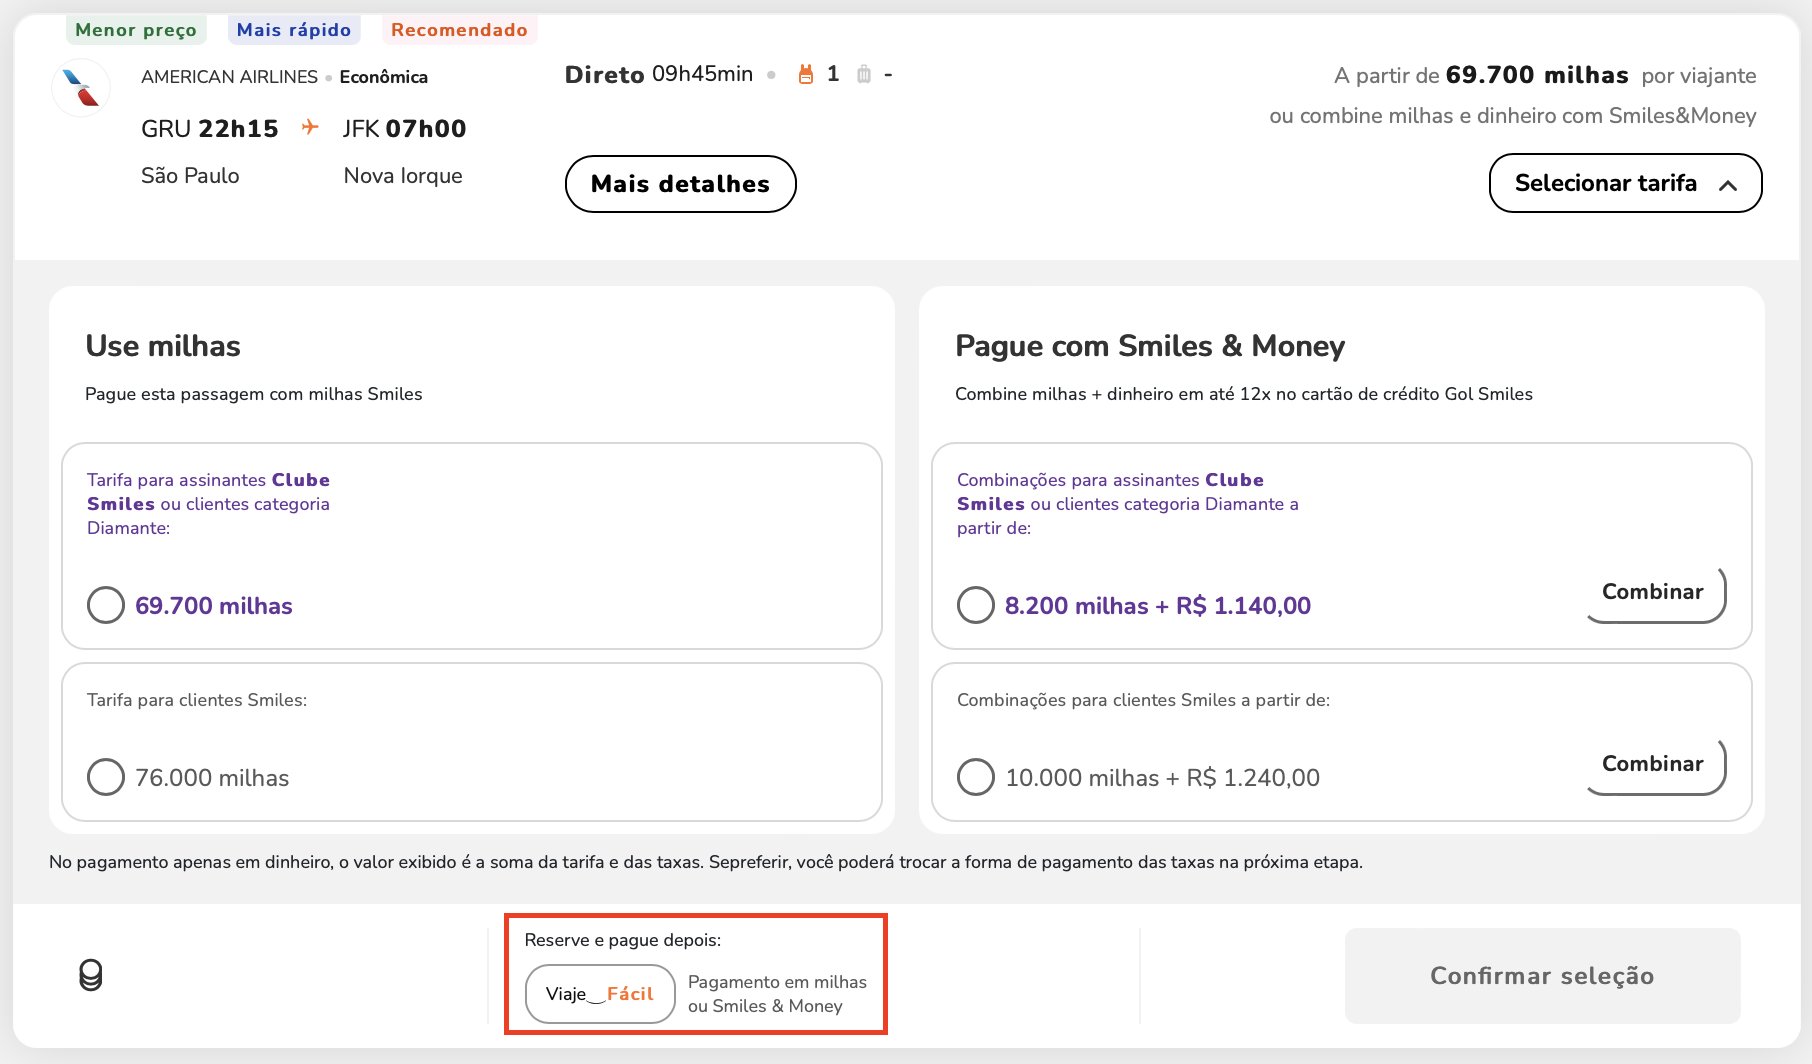
Task: Click the miles coin icon at the bottom left
Action: (x=91, y=975)
